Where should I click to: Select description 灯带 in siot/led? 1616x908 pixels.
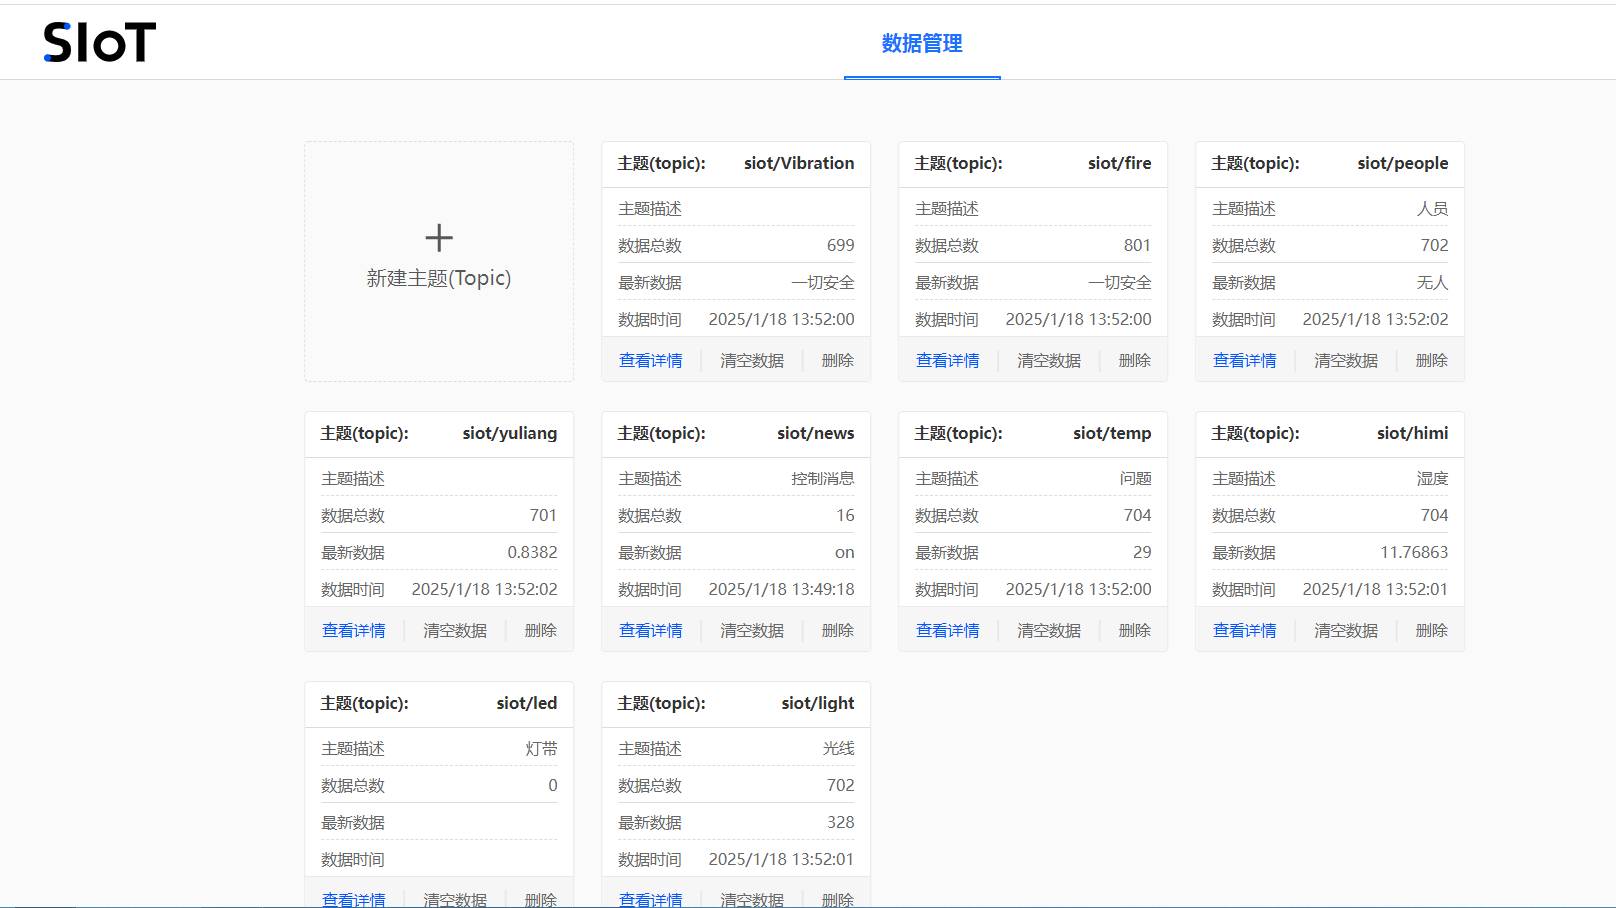[x=541, y=748]
